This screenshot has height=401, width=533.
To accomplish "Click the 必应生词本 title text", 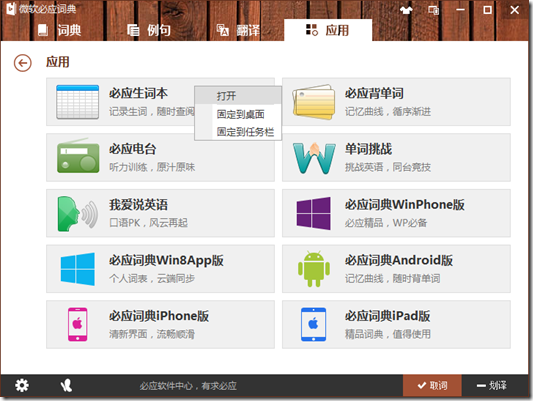I will pyautogui.click(x=138, y=93).
